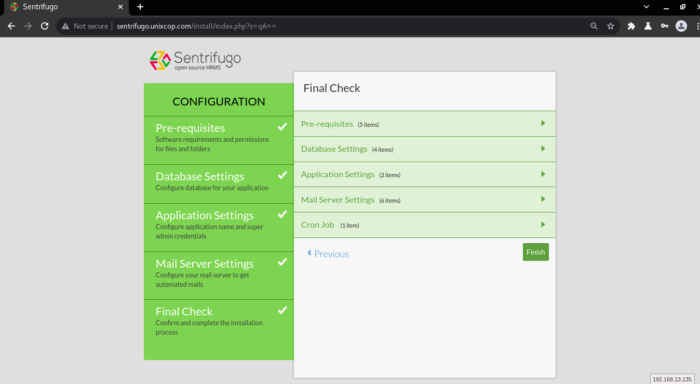
Task: Bookmark this page with the star icon
Action: [x=610, y=26]
